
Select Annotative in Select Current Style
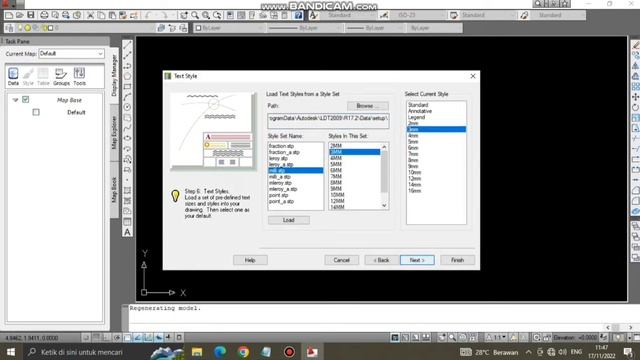click(x=420, y=111)
